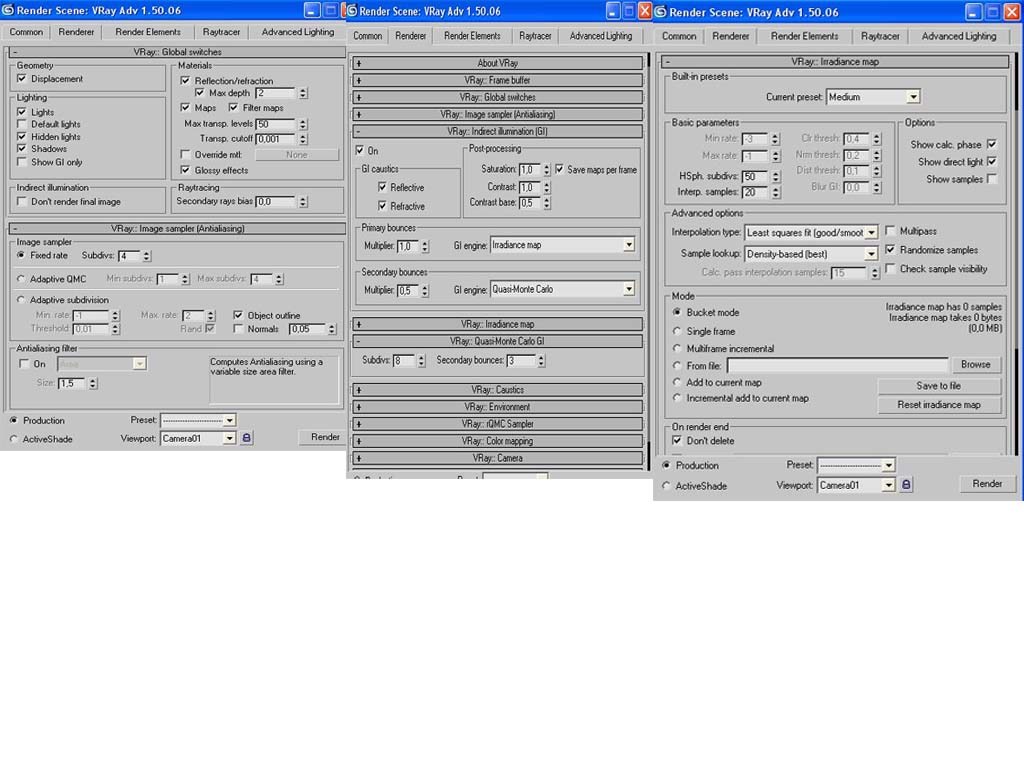Image resolution: width=1024 pixels, height=768 pixels.
Task: Click the Override mtl None button
Action: (296, 155)
